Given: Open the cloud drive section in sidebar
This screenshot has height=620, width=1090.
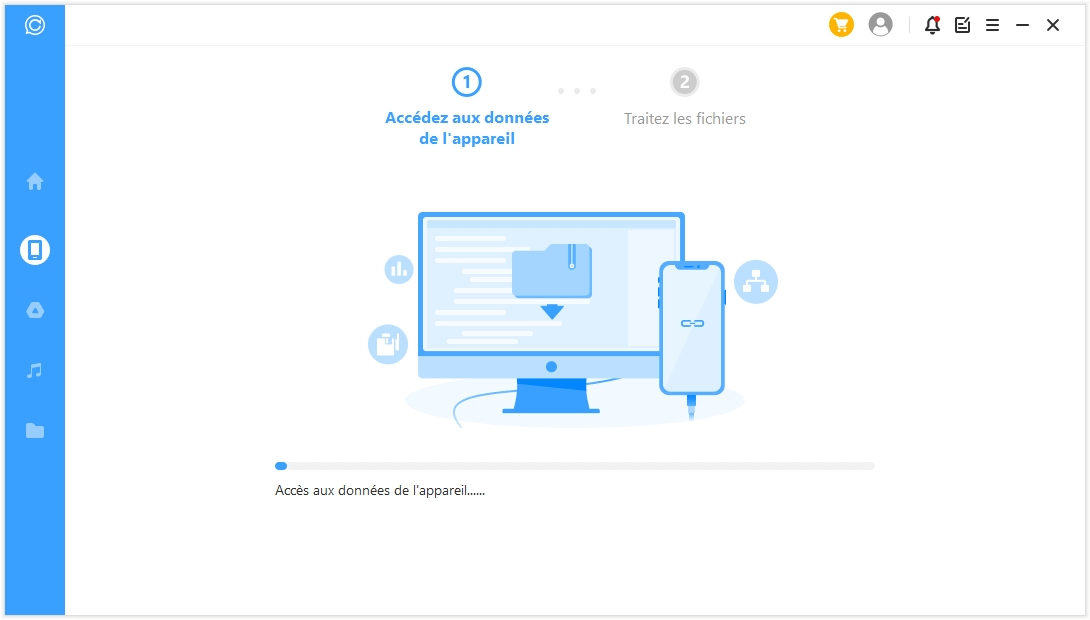Looking at the screenshot, I should click(x=35, y=310).
